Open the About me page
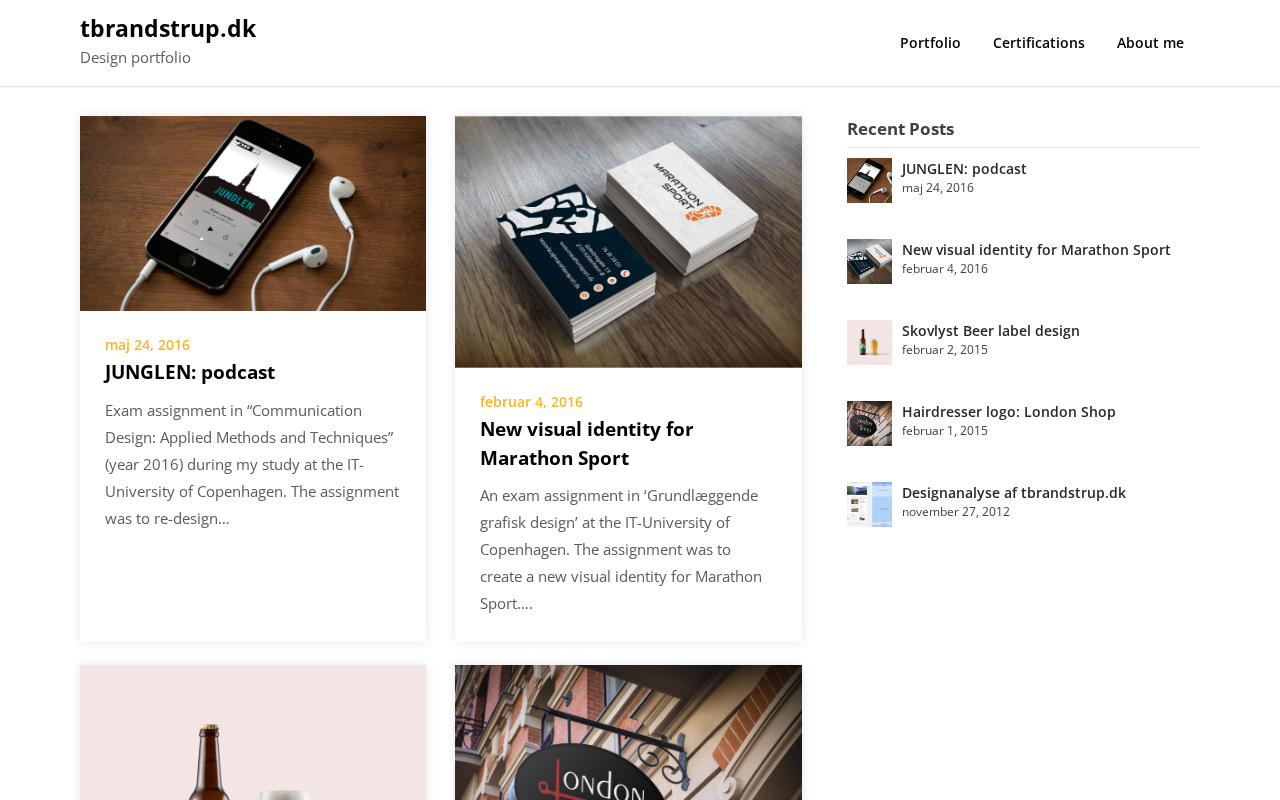Image resolution: width=1280 pixels, height=800 pixels. [1150, 43]
